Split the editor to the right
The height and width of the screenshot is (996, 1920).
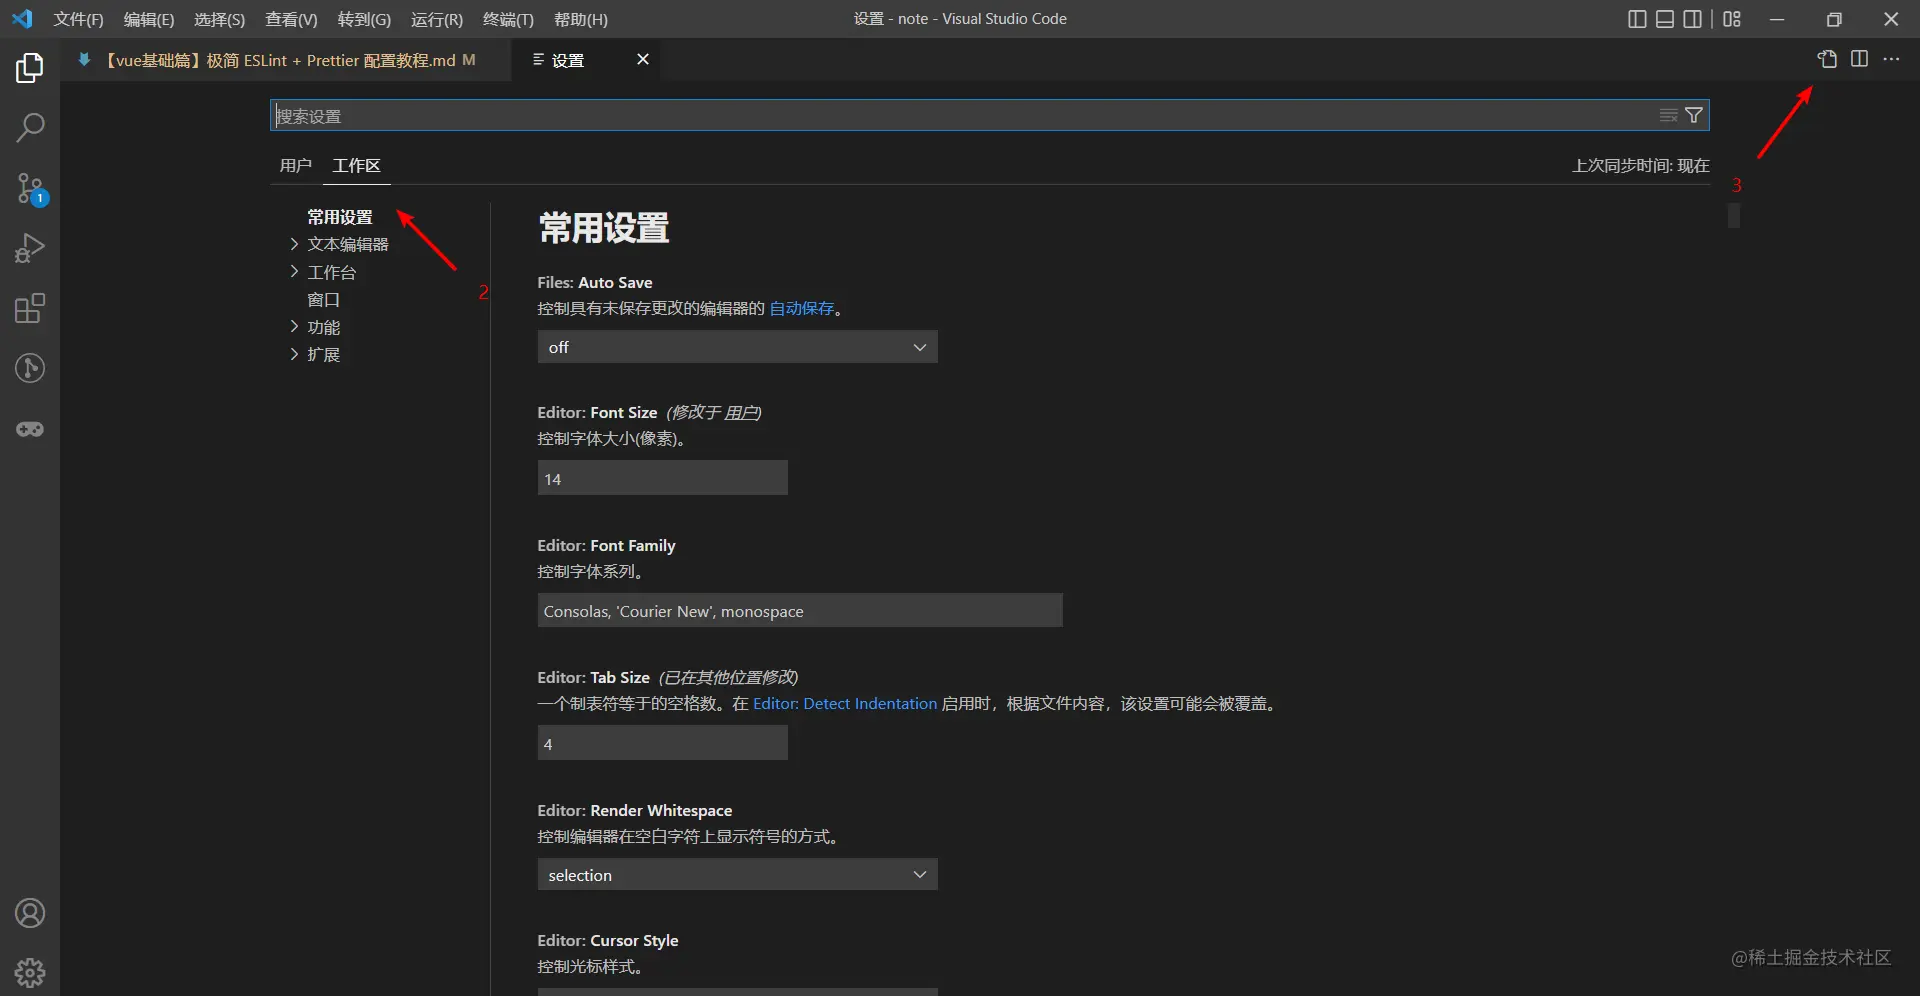1859,59
